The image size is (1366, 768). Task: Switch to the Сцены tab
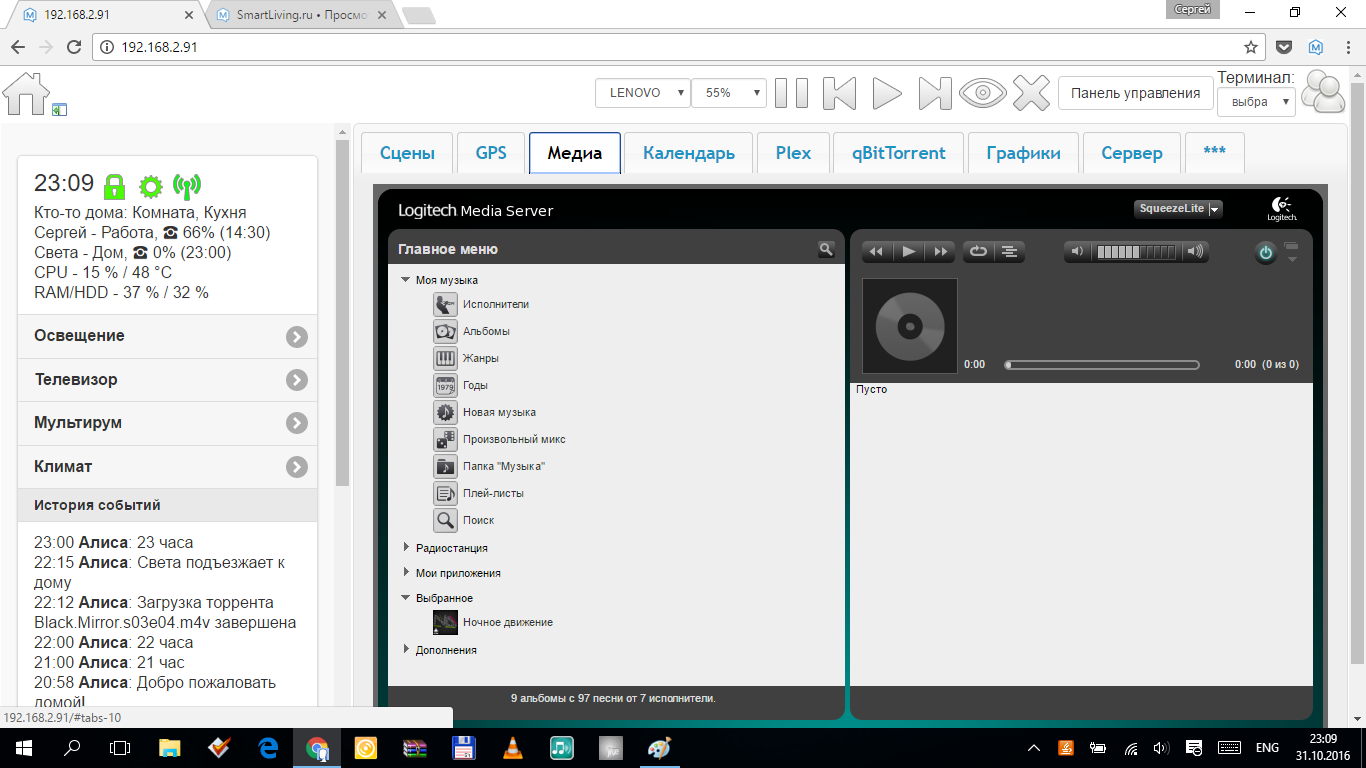coord(407,153)
